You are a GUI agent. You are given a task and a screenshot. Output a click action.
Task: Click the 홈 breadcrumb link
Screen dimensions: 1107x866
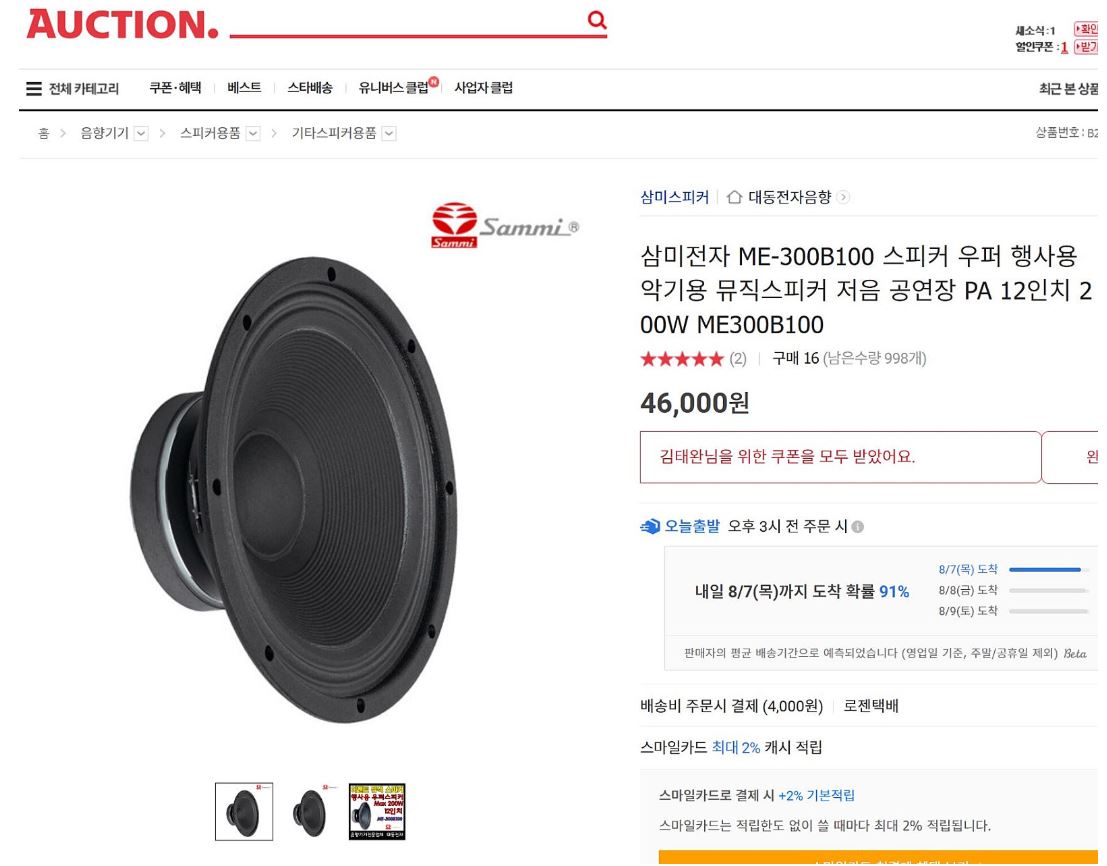pos(44,134)
